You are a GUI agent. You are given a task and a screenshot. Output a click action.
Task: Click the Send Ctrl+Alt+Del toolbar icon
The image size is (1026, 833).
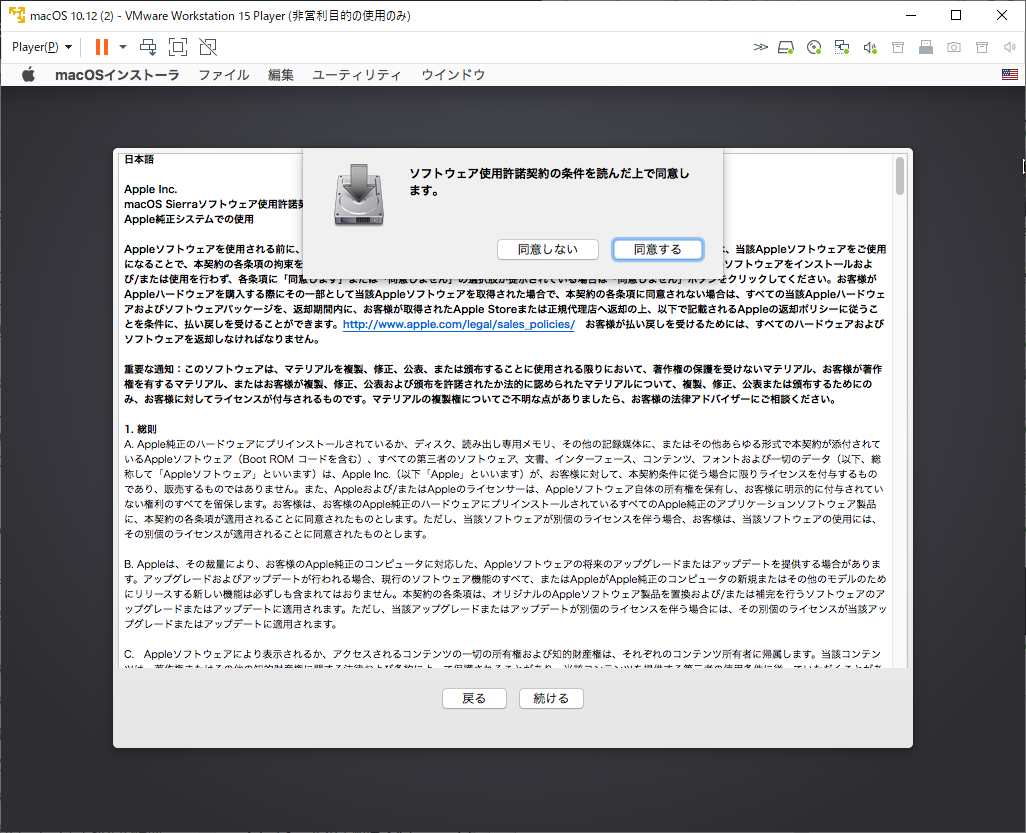click(x=149, y=47)
